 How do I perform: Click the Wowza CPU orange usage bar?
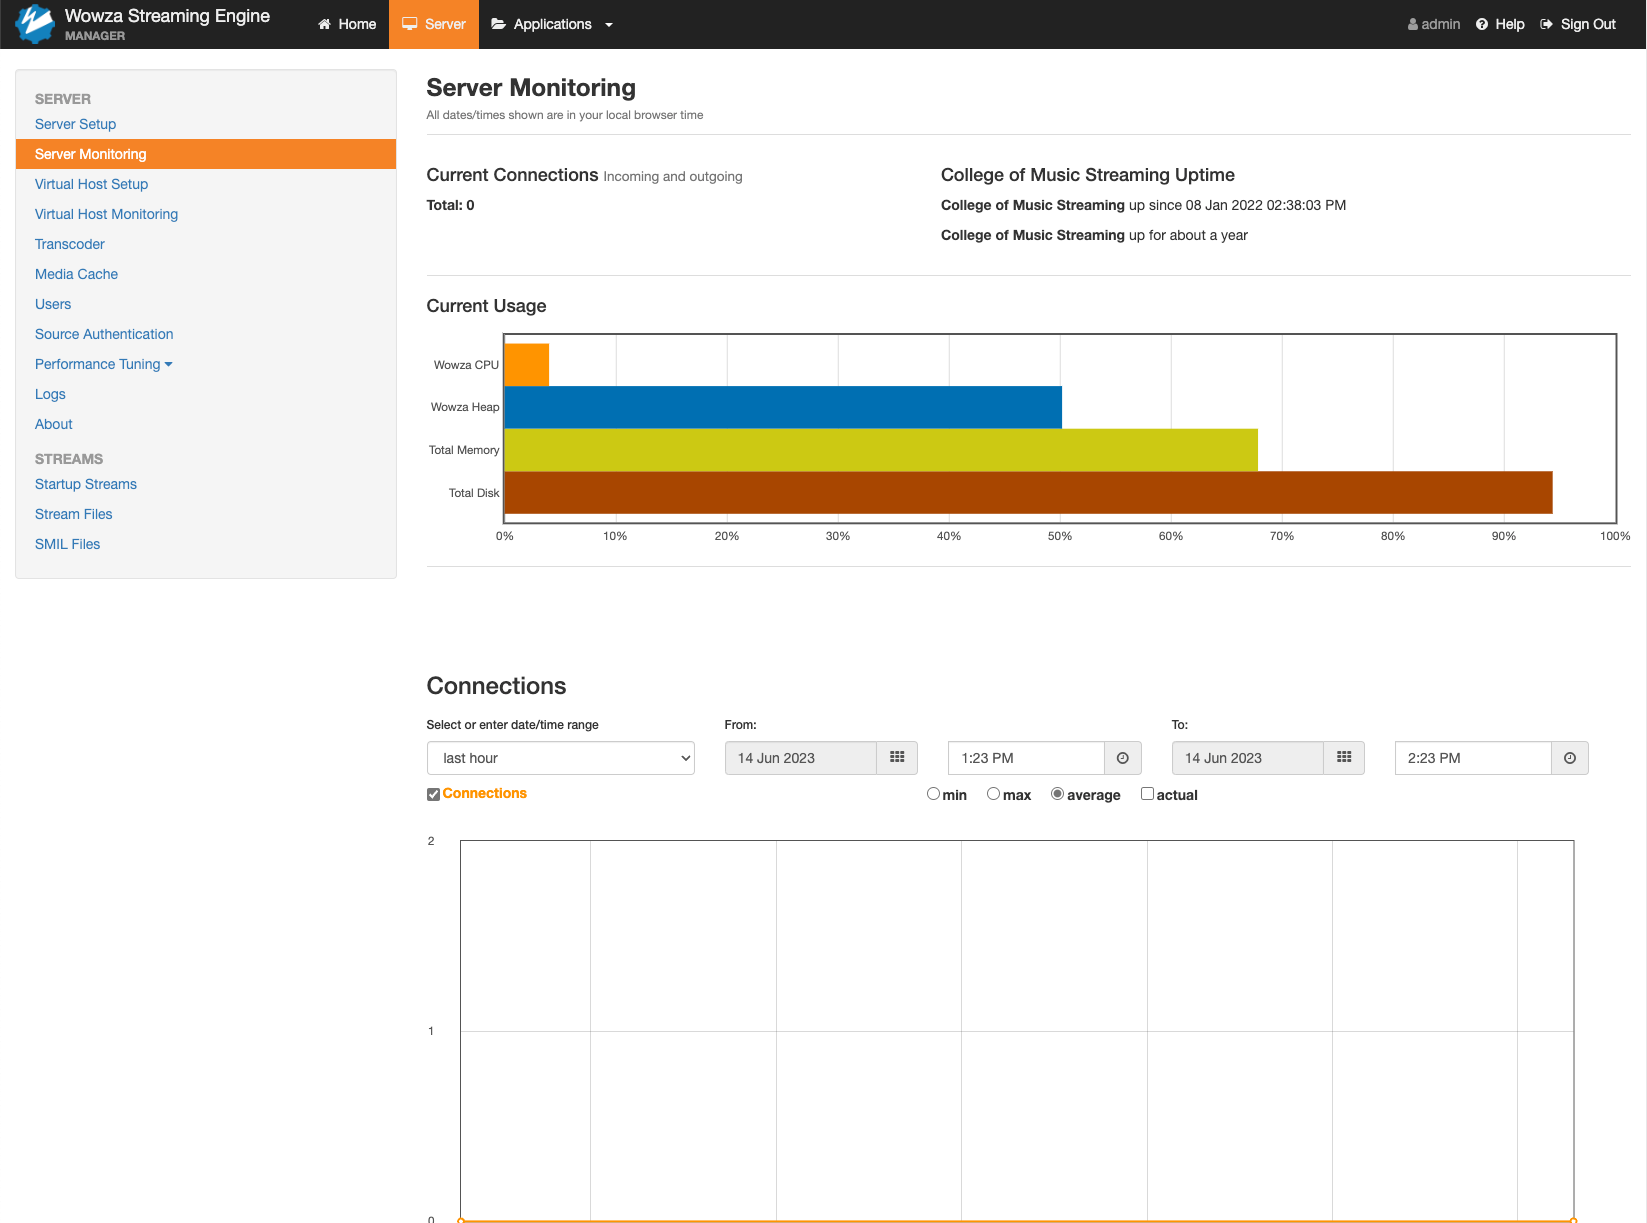coord(527,365)
